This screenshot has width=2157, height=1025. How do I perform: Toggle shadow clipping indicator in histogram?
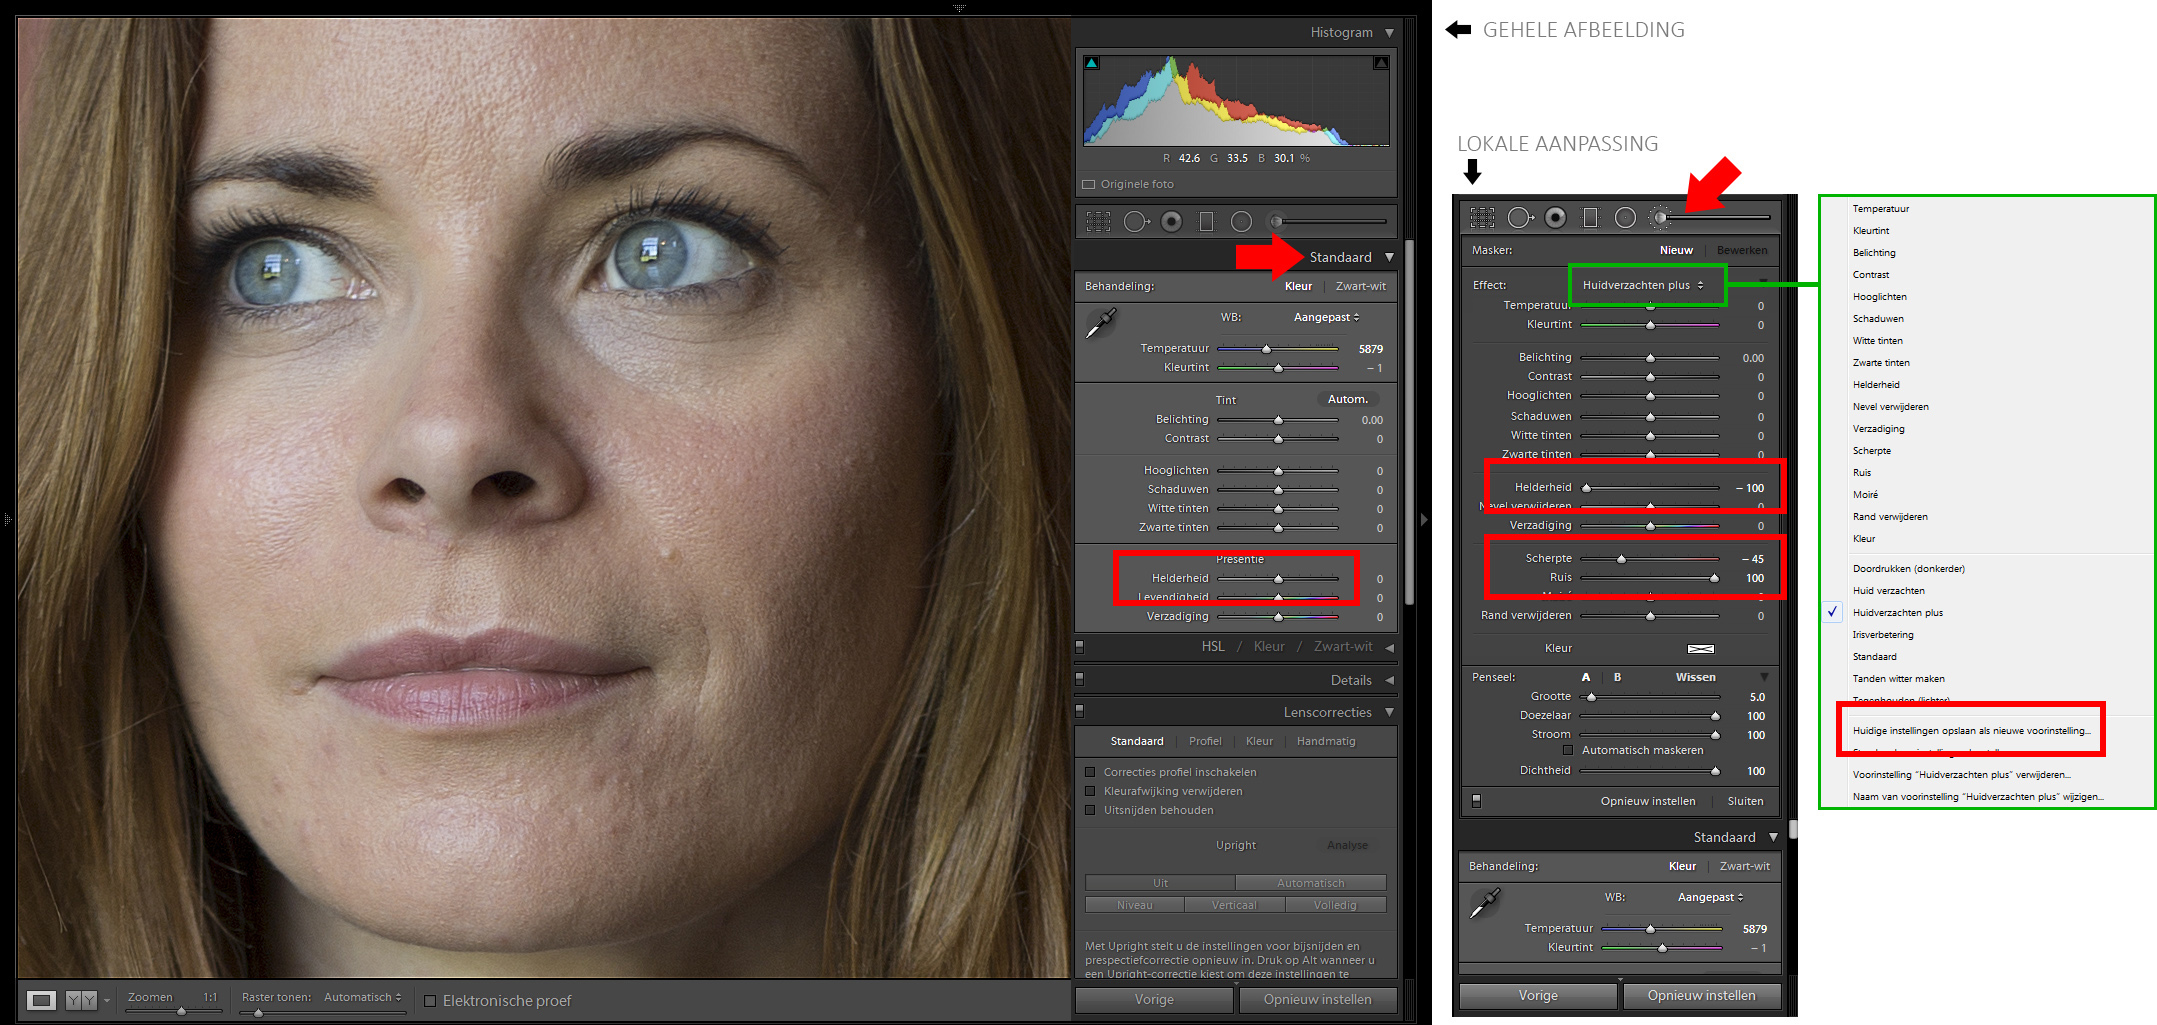[x=1092, y=63]
